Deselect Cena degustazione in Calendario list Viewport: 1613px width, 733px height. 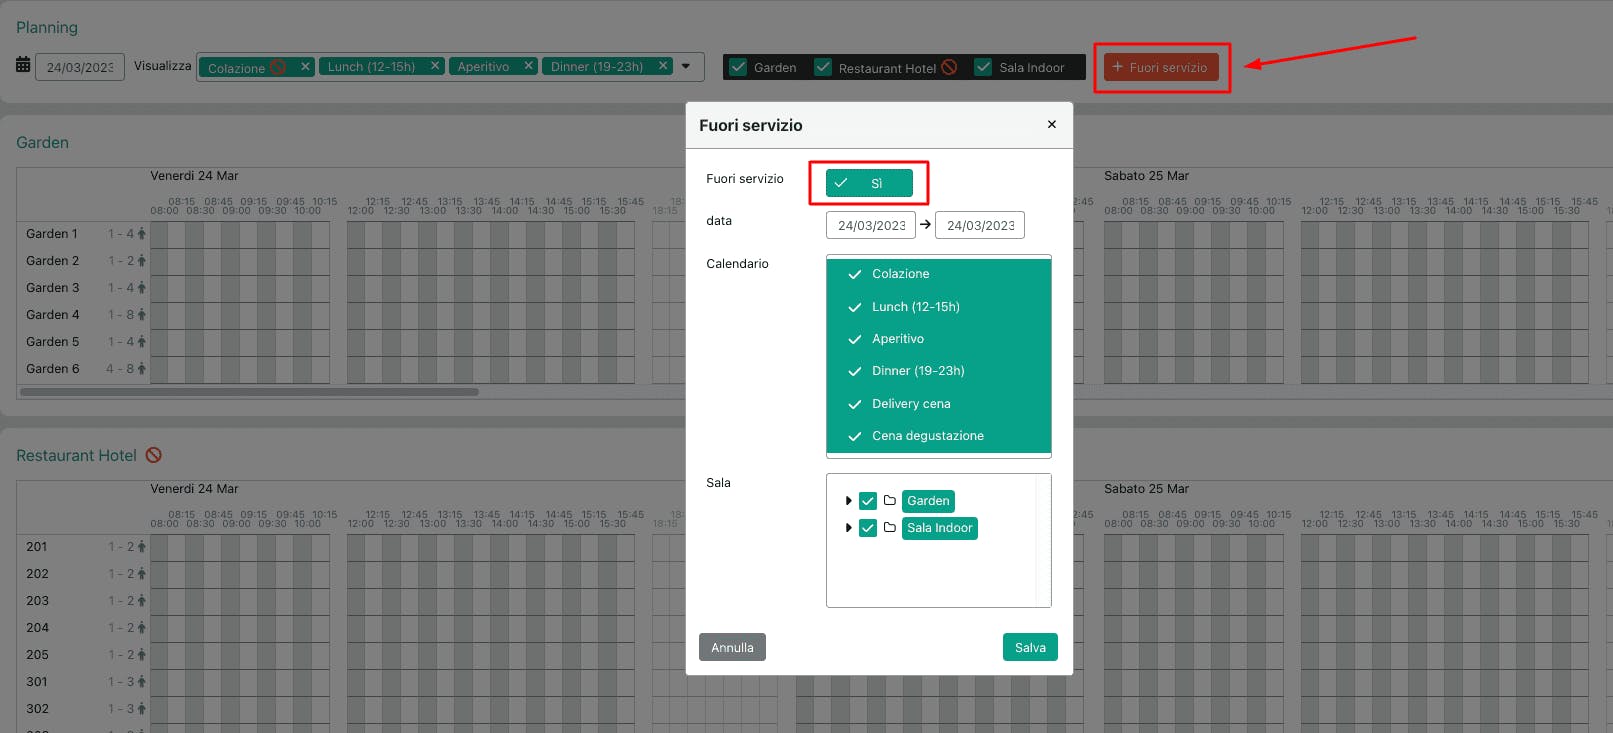[x=939, y=436]
